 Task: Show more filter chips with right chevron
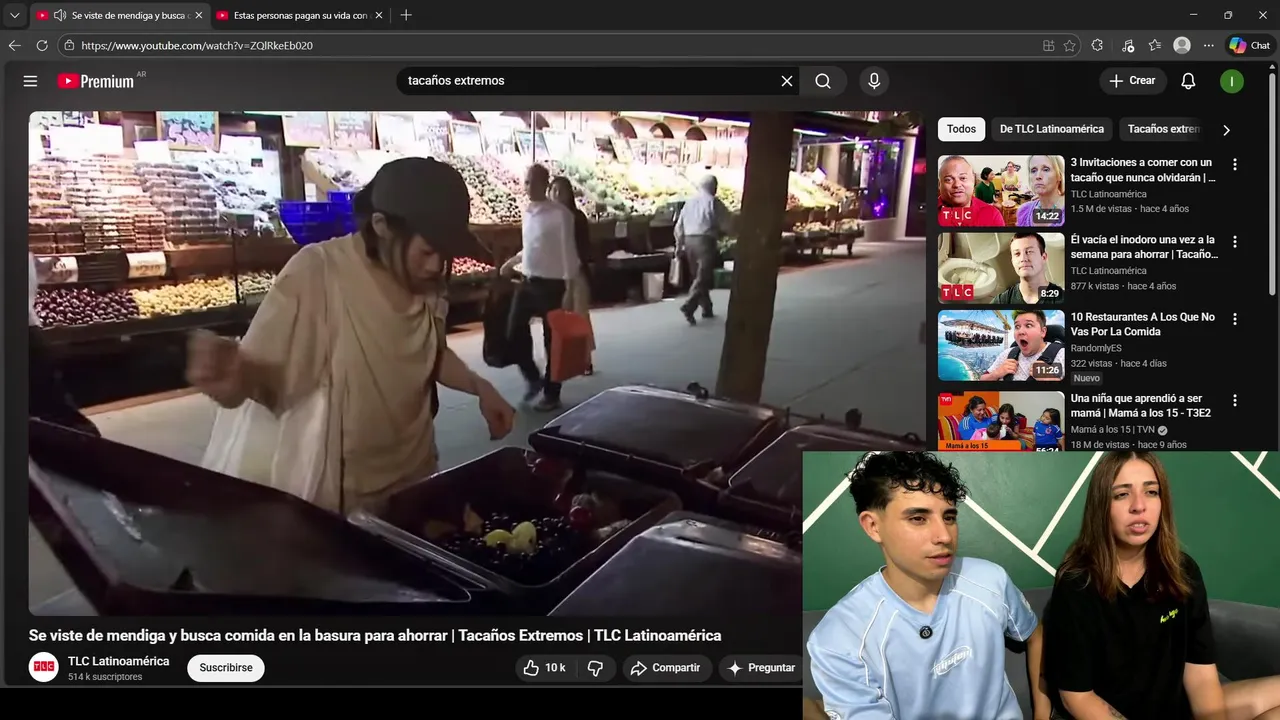coord(1226,130)
